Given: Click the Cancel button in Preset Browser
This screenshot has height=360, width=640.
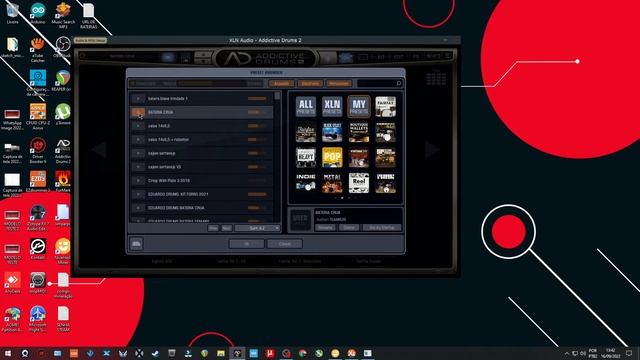Looking at the screenshot, I should click(284, 244).
